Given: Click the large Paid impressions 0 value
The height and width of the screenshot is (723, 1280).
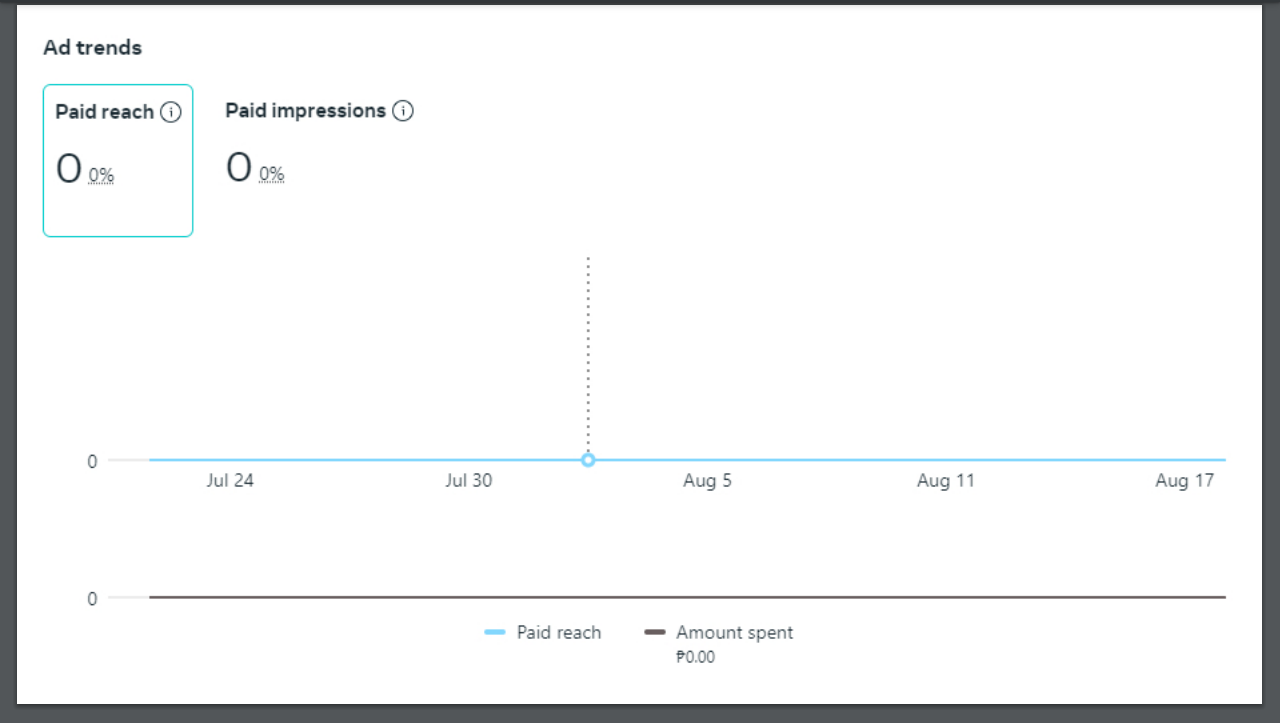Looking at the screenshot, I should point(238,168).
